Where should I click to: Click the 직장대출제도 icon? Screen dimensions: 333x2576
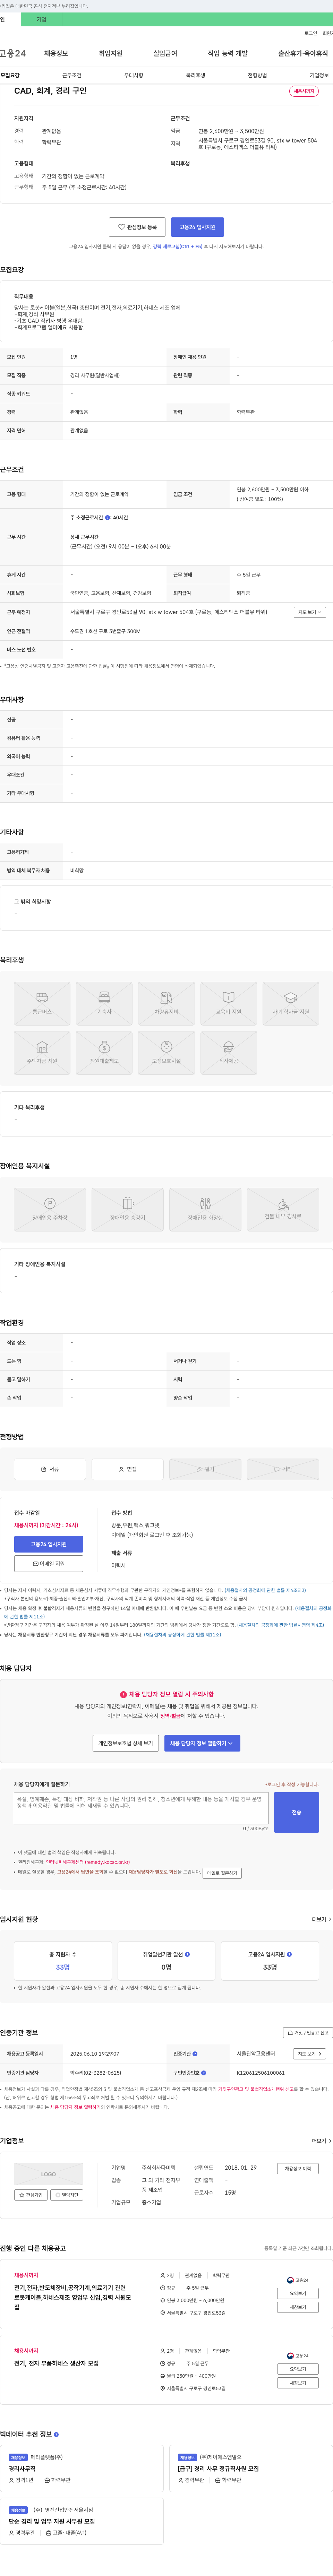point(104,1053)
